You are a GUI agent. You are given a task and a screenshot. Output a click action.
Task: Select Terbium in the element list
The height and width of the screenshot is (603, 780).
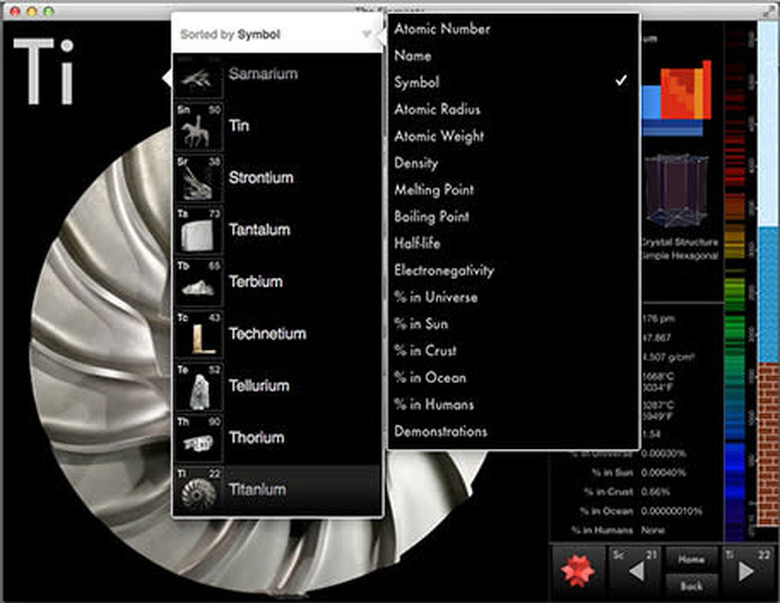tap(277, 282)
